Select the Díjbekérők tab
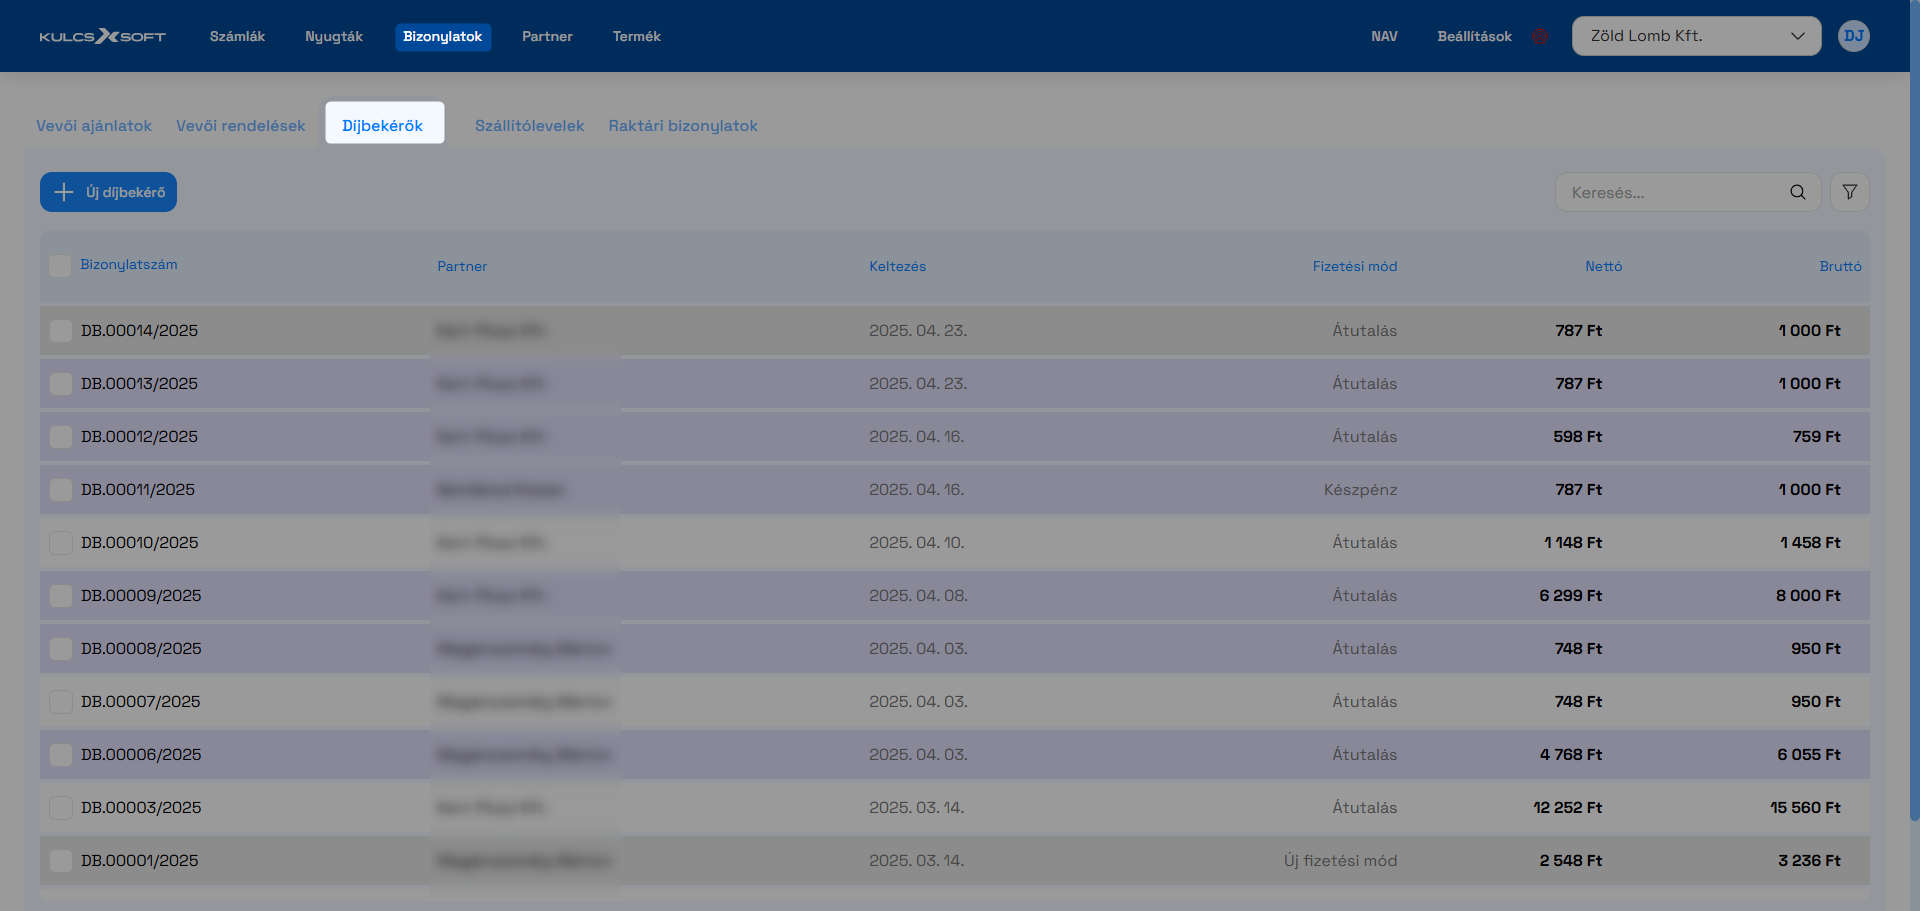The image size is (1920, 911). [384, 124]
